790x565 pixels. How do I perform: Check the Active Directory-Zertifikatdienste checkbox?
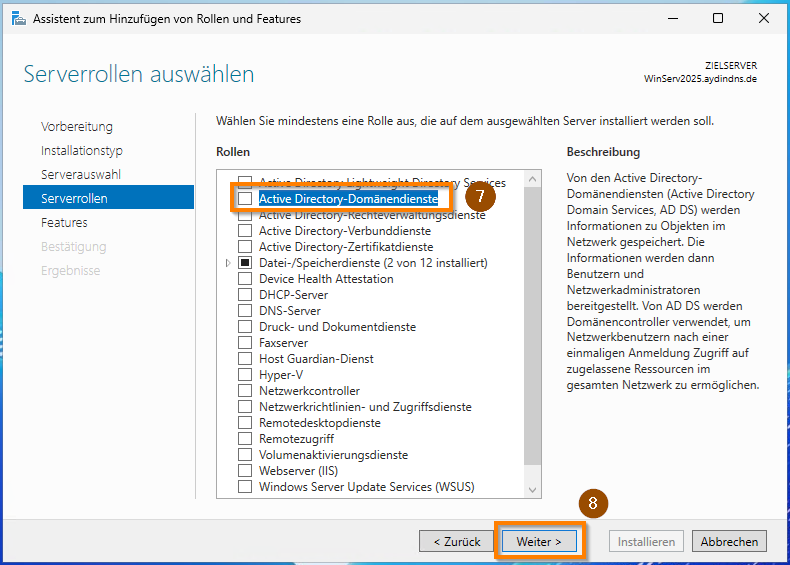(245, 247)
